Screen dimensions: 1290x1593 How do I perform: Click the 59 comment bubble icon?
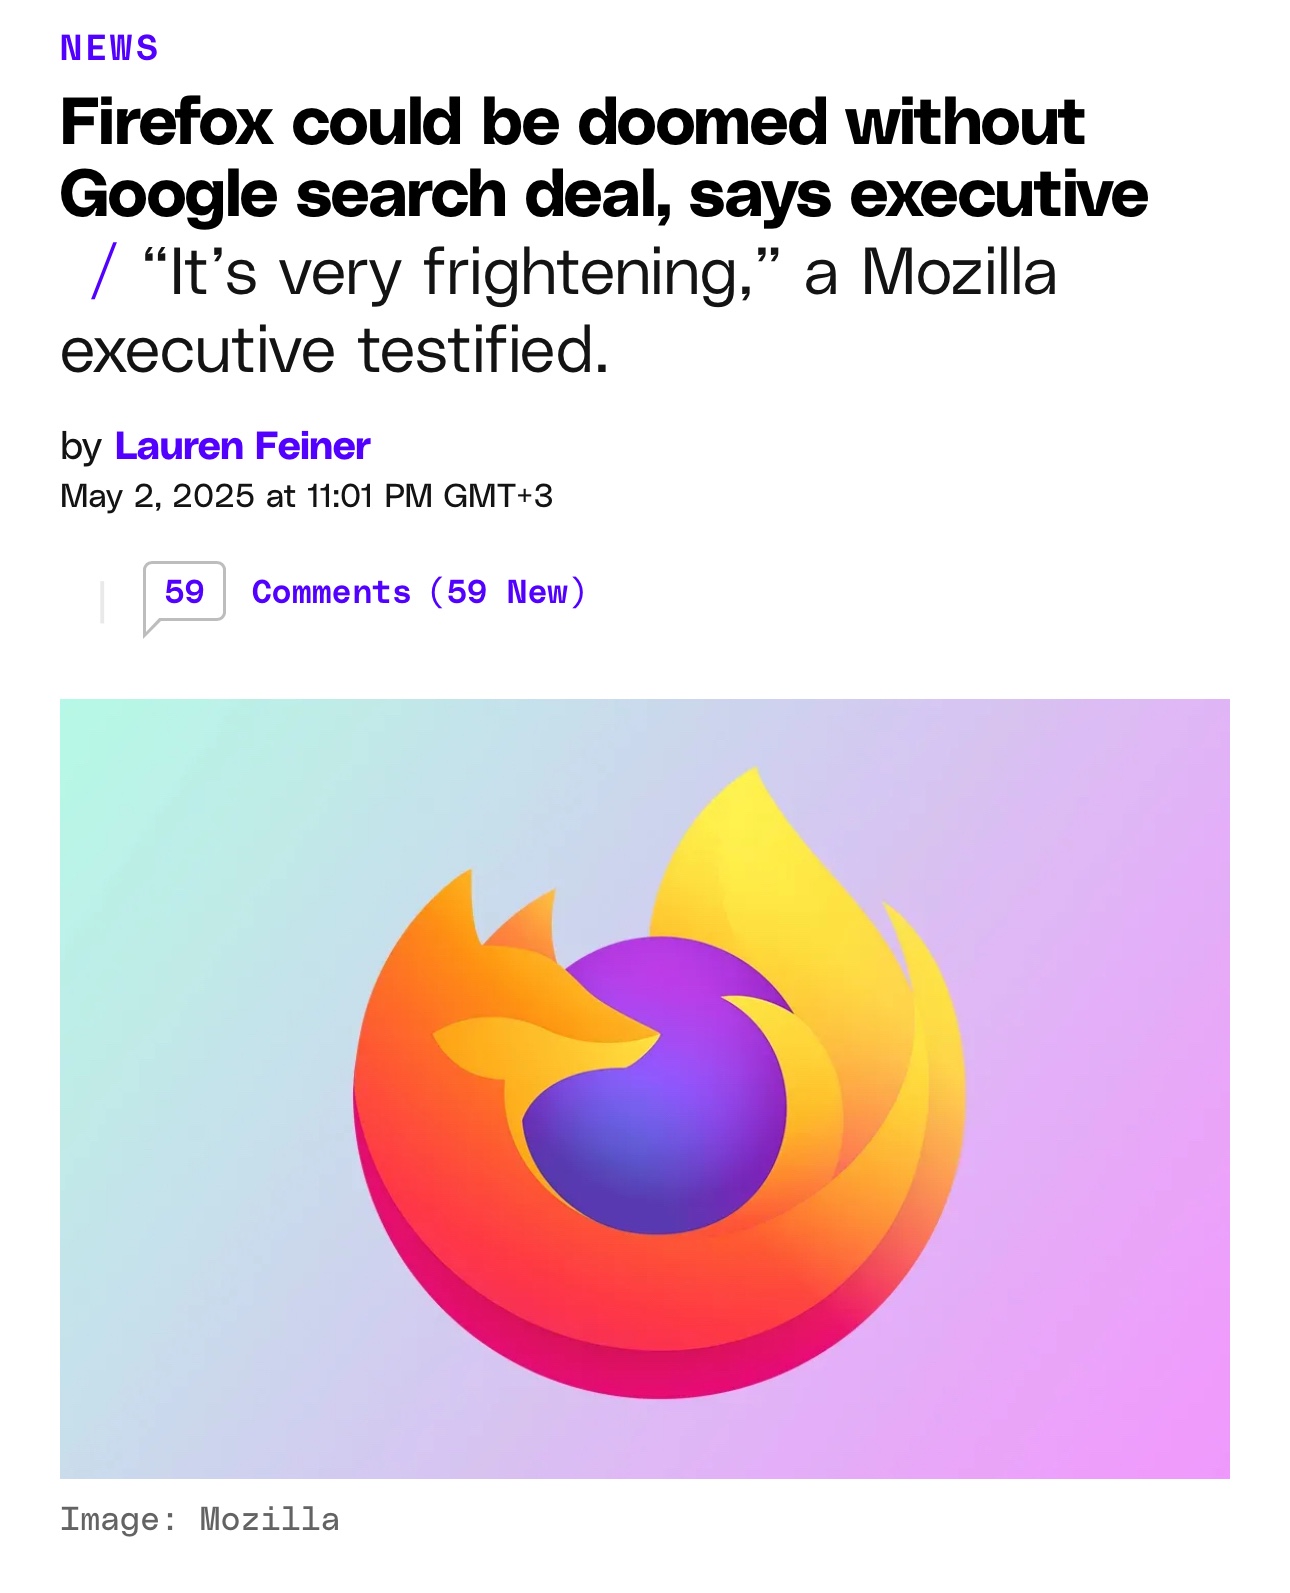click(x=184, y=597)
